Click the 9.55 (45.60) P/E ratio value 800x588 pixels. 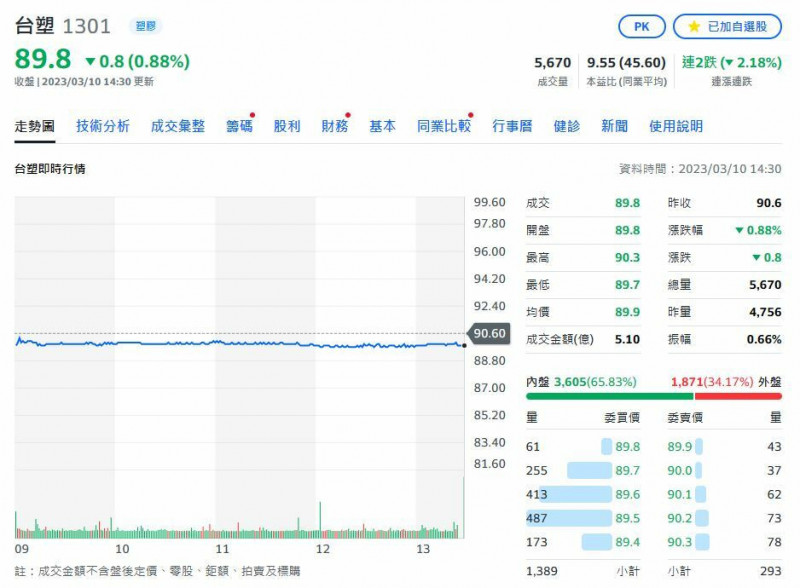(x=626, y=63)
